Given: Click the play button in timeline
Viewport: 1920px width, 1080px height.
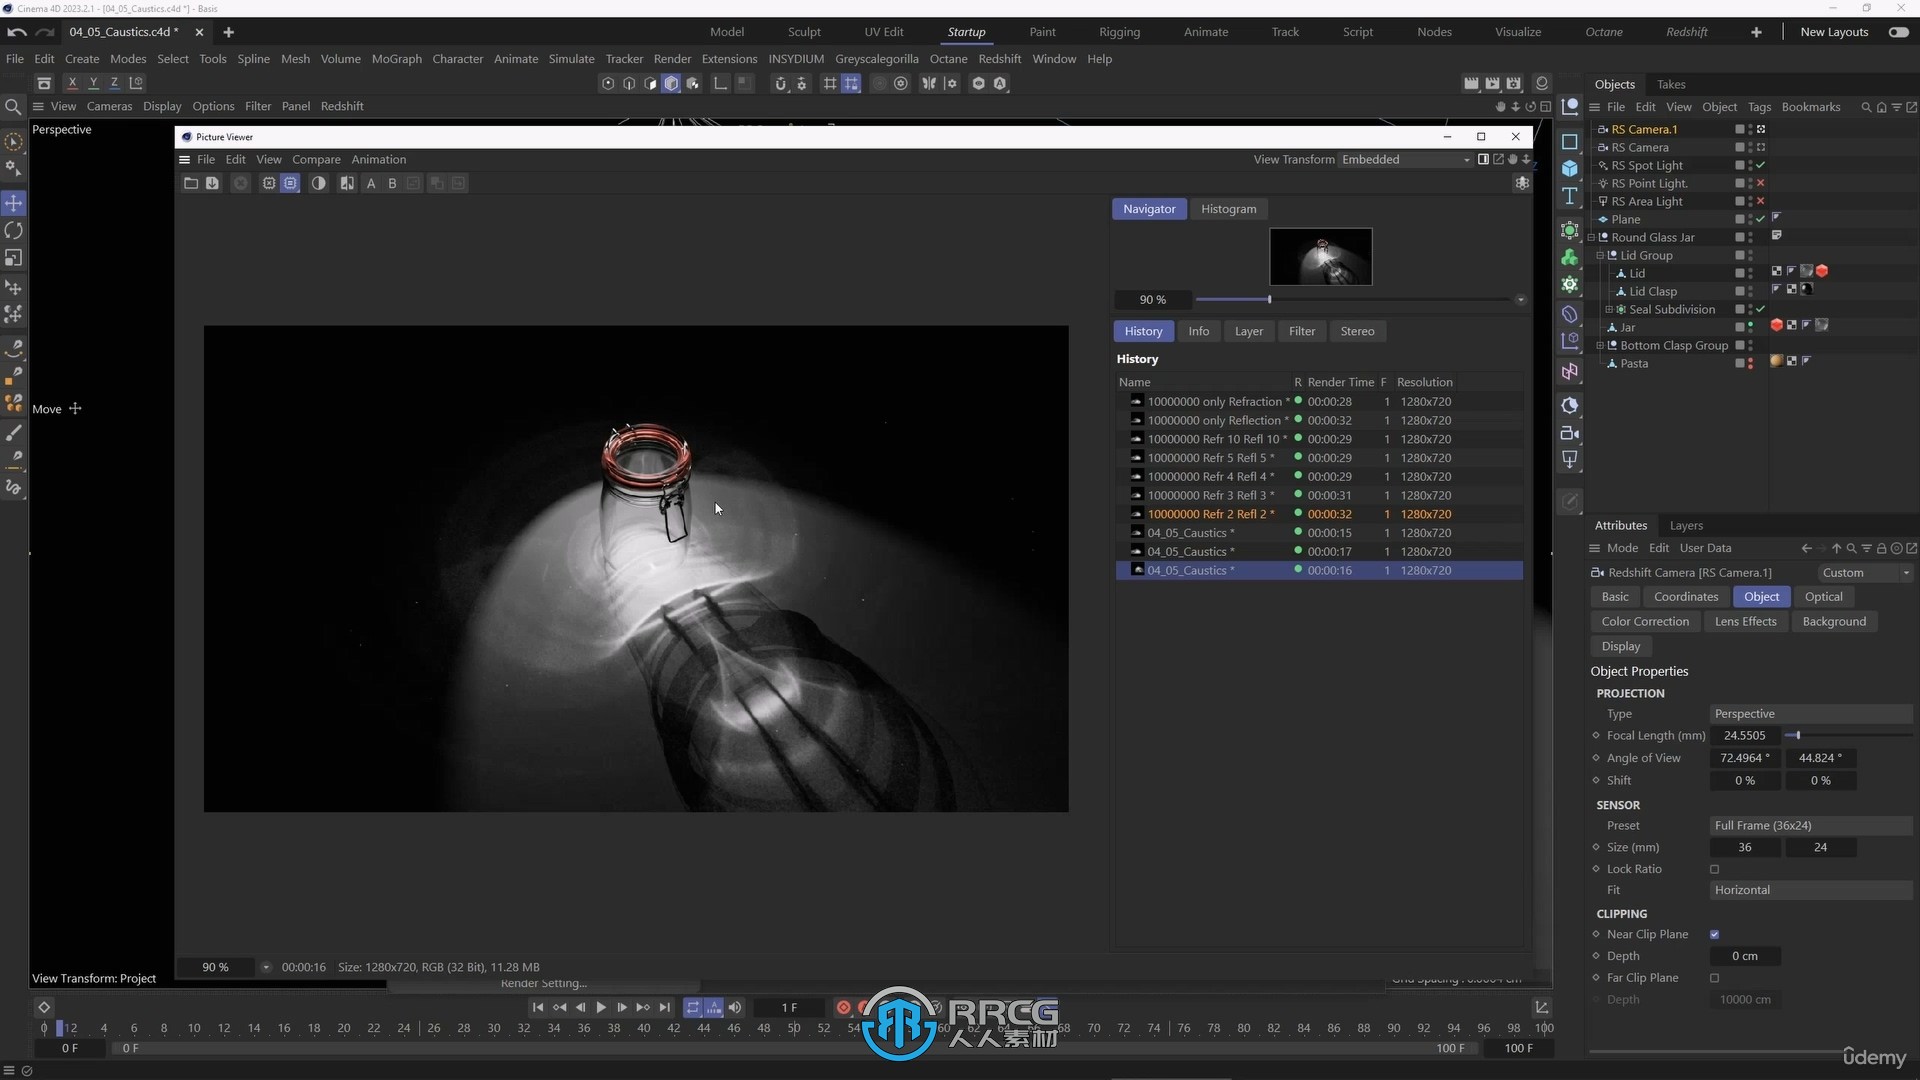Looking at the screenshot, I should pyautogui.click(x=601, y=1007).
